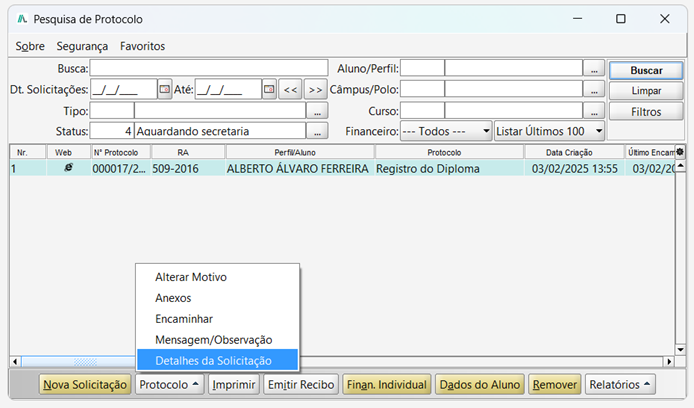
Task: Open calendar picker for Até end date
Action: tap(269, 89)
